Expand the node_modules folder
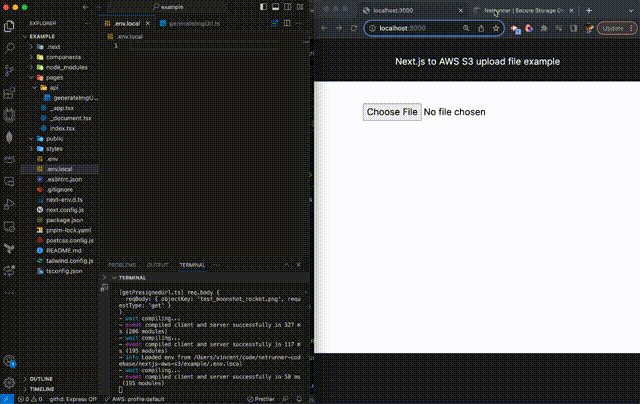 (x=31, y=67)
